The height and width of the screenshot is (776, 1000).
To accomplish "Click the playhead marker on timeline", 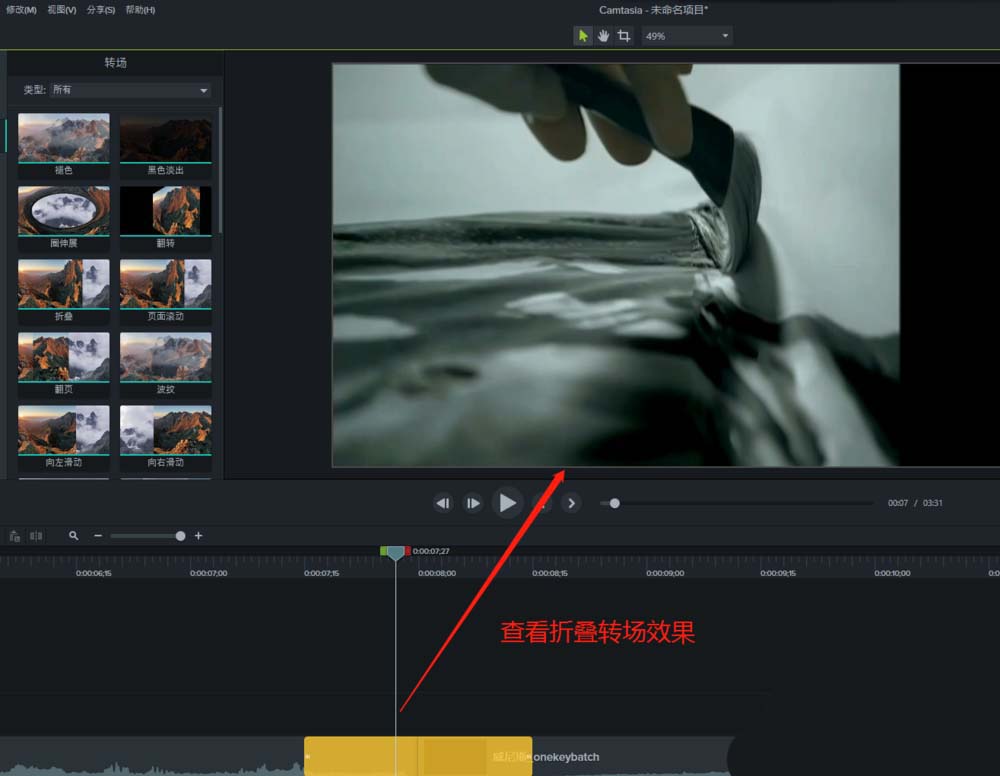I will tap(396, 552).
